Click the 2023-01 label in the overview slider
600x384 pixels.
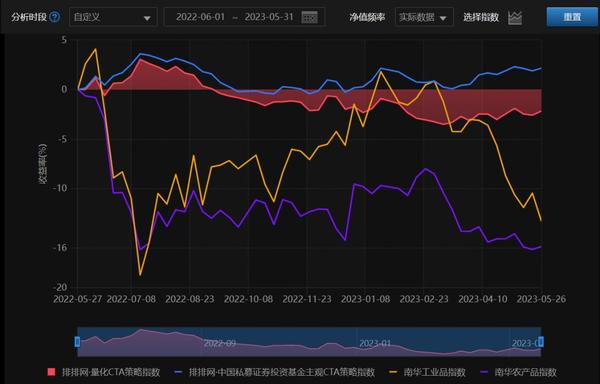coord(375,343)
